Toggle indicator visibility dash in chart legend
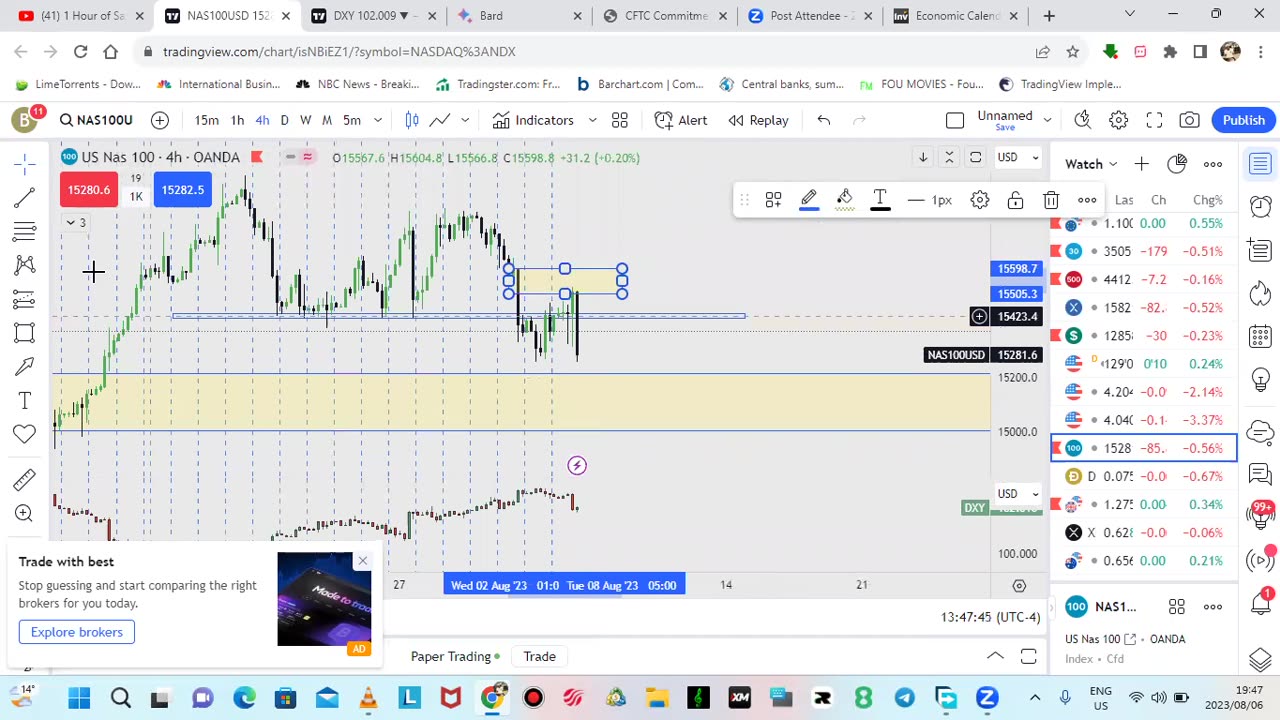The width and height of the screenshot is (1280, 720). click(290, 157)
